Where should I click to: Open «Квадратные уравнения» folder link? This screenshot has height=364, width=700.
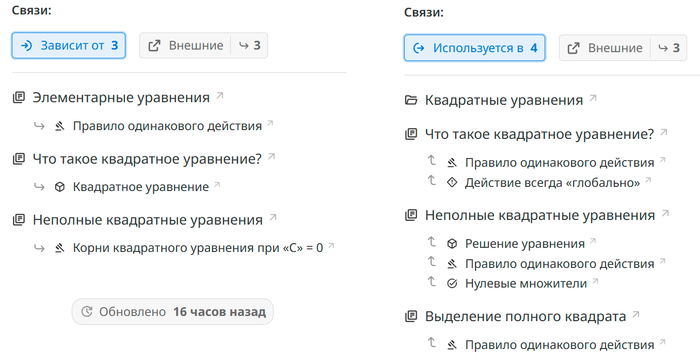(x=504, y=100)
